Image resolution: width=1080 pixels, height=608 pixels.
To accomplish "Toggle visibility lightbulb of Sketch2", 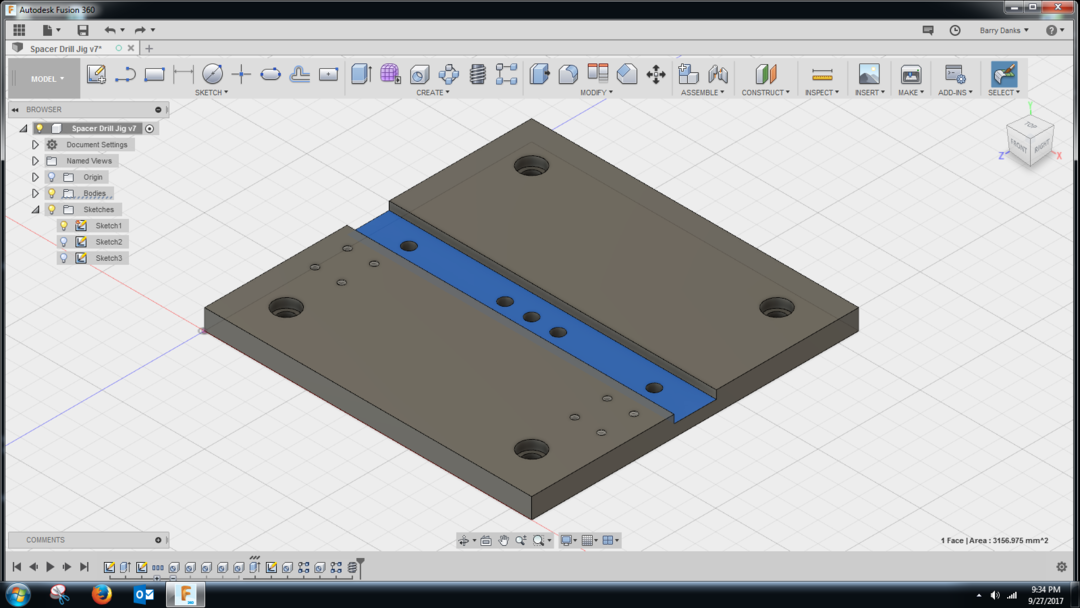I will tap(64, 242).
